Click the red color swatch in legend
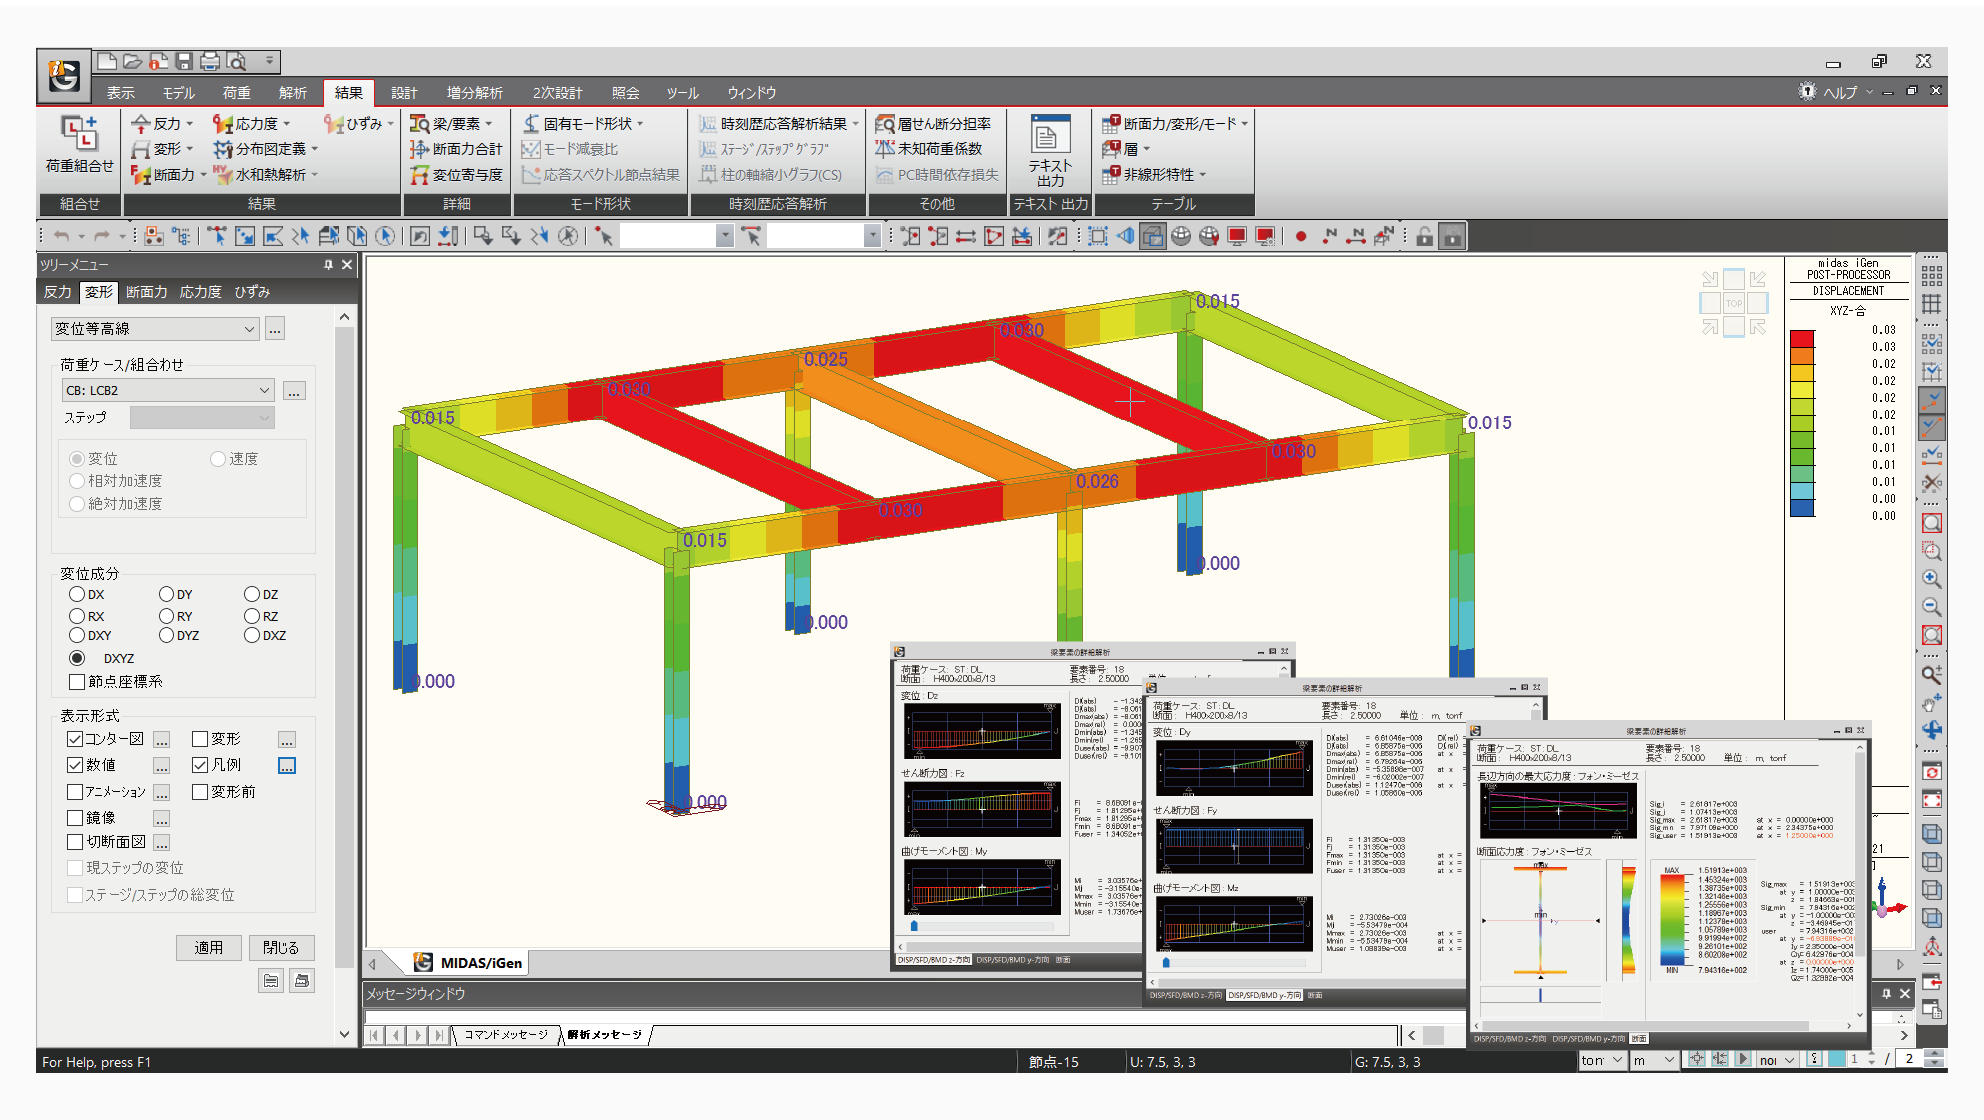The image size is (1984, 1120). click(x=1802, y=339)
